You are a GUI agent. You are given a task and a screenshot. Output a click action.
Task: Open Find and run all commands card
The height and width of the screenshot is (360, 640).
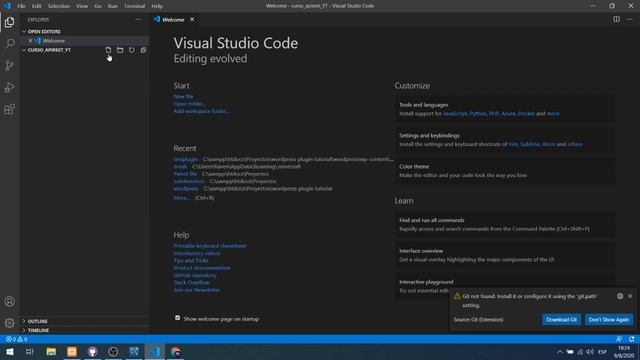click(505, 224)
